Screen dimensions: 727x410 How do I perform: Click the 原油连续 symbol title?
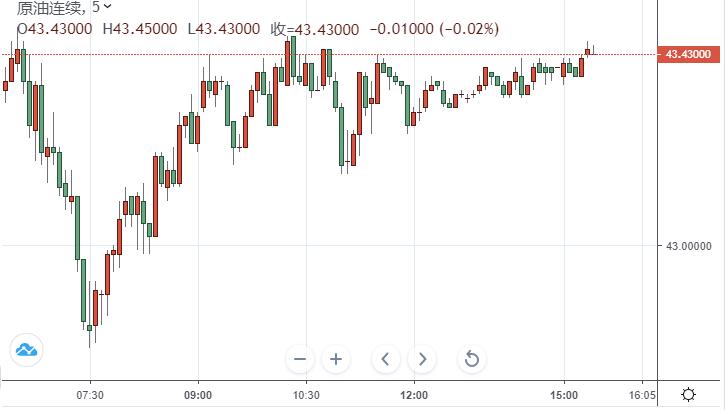pyautogui.click(x=51, y=7)
